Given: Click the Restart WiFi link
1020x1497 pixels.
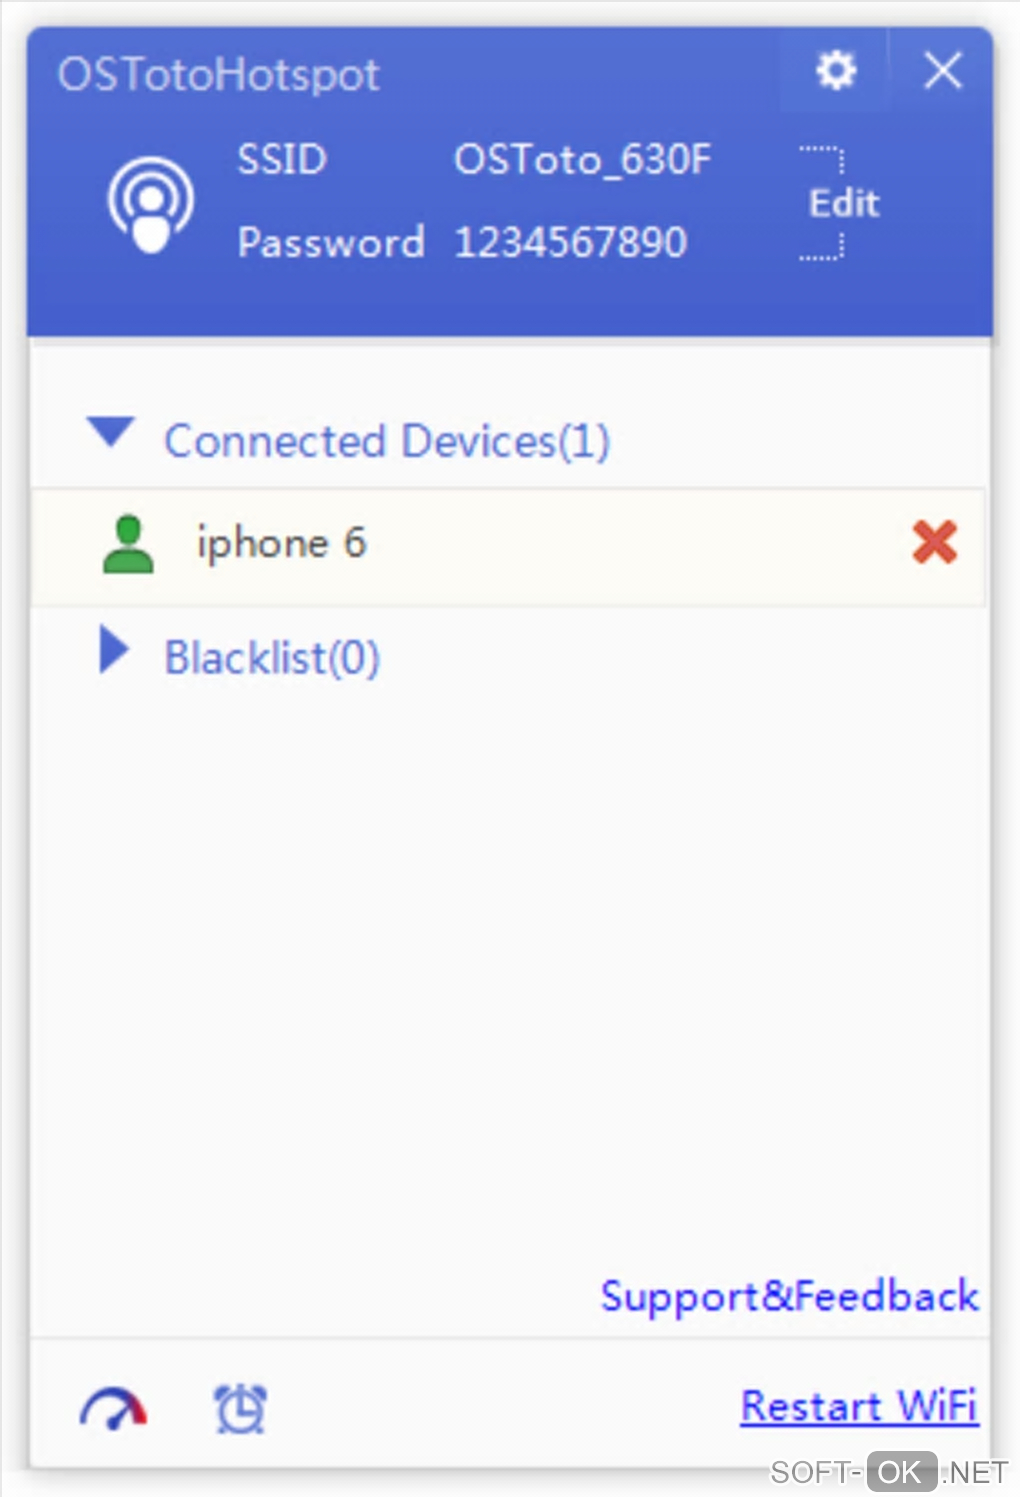Looking at the screenshot, I should 858,1406.
